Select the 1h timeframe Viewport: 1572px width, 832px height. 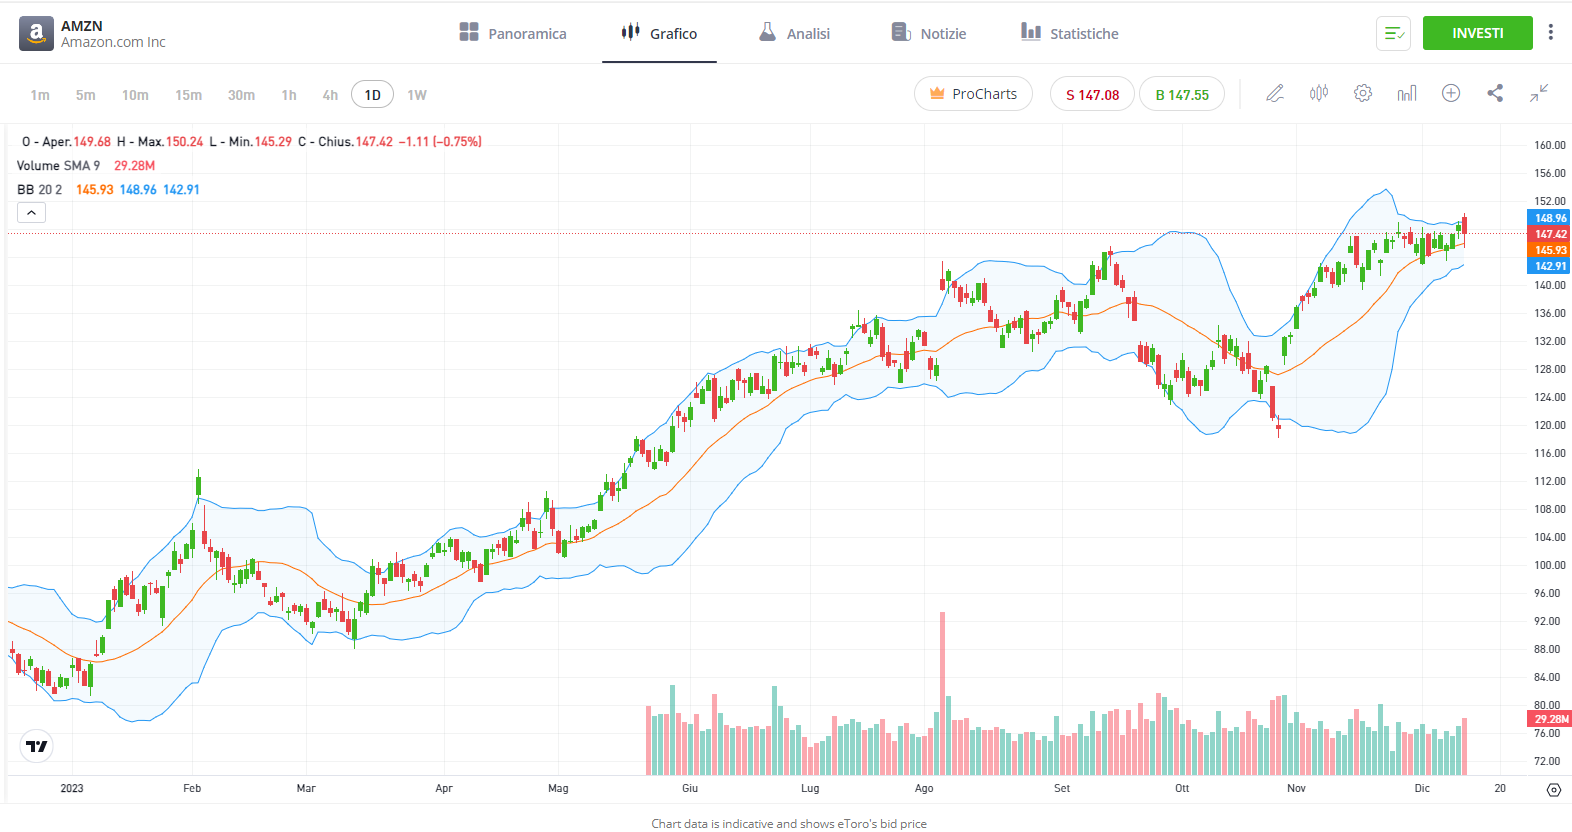289,95
